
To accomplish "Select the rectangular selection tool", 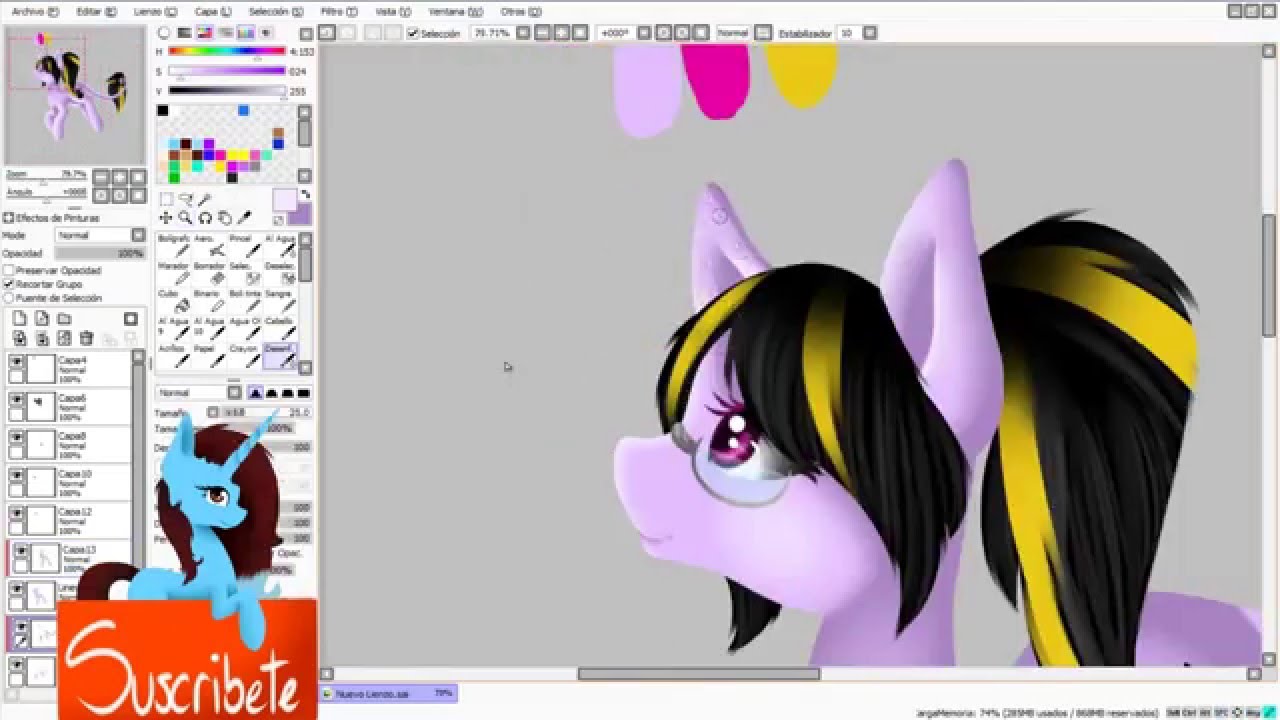I will pyautogui.click(x=166, y=200).
